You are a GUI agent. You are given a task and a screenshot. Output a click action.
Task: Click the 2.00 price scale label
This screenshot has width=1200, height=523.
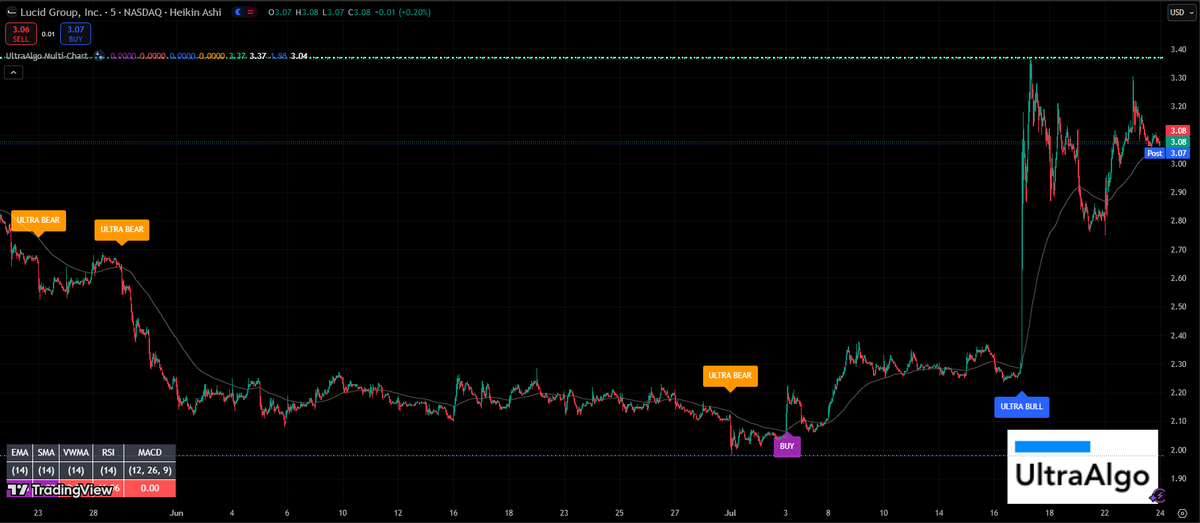tap(1178, 450)
